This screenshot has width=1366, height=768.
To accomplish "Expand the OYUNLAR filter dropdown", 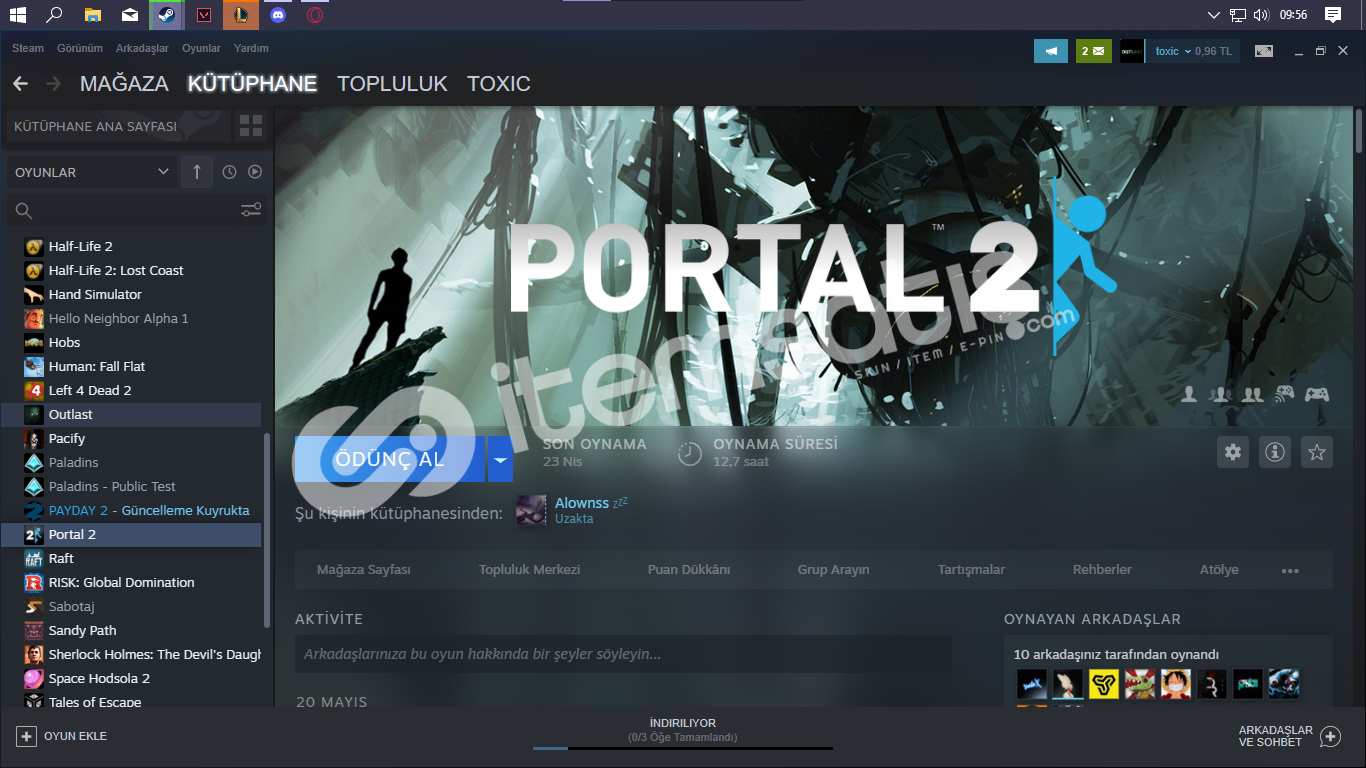I will (x=92, y=172).
